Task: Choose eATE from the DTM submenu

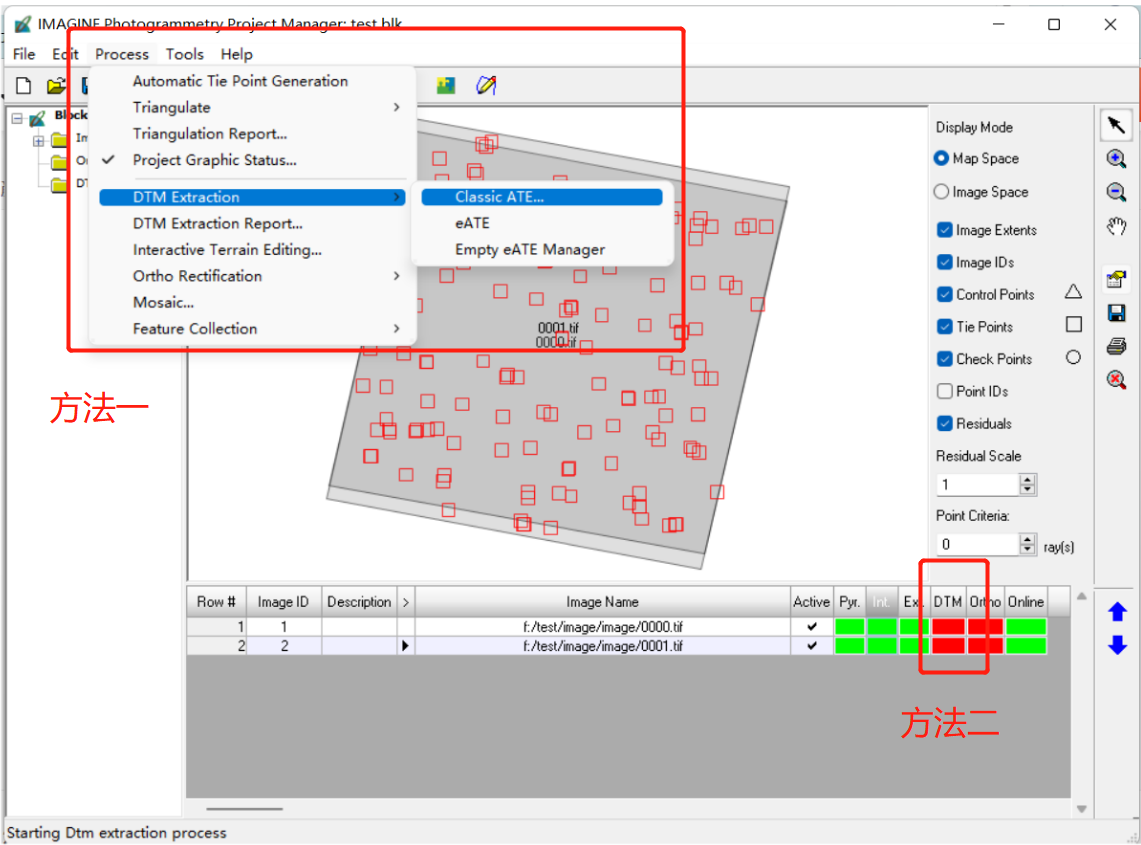Action: 542,223
